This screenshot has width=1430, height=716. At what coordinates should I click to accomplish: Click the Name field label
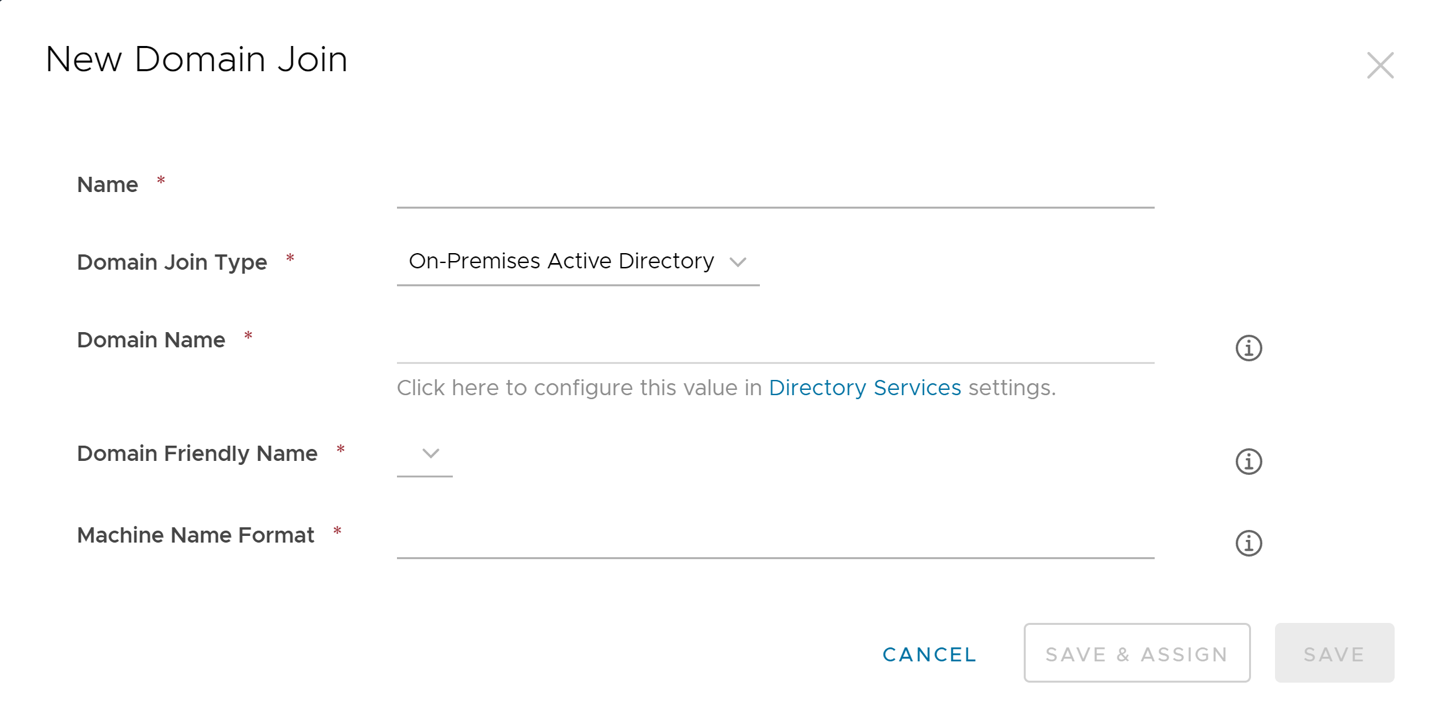click(x=108, y=185)
